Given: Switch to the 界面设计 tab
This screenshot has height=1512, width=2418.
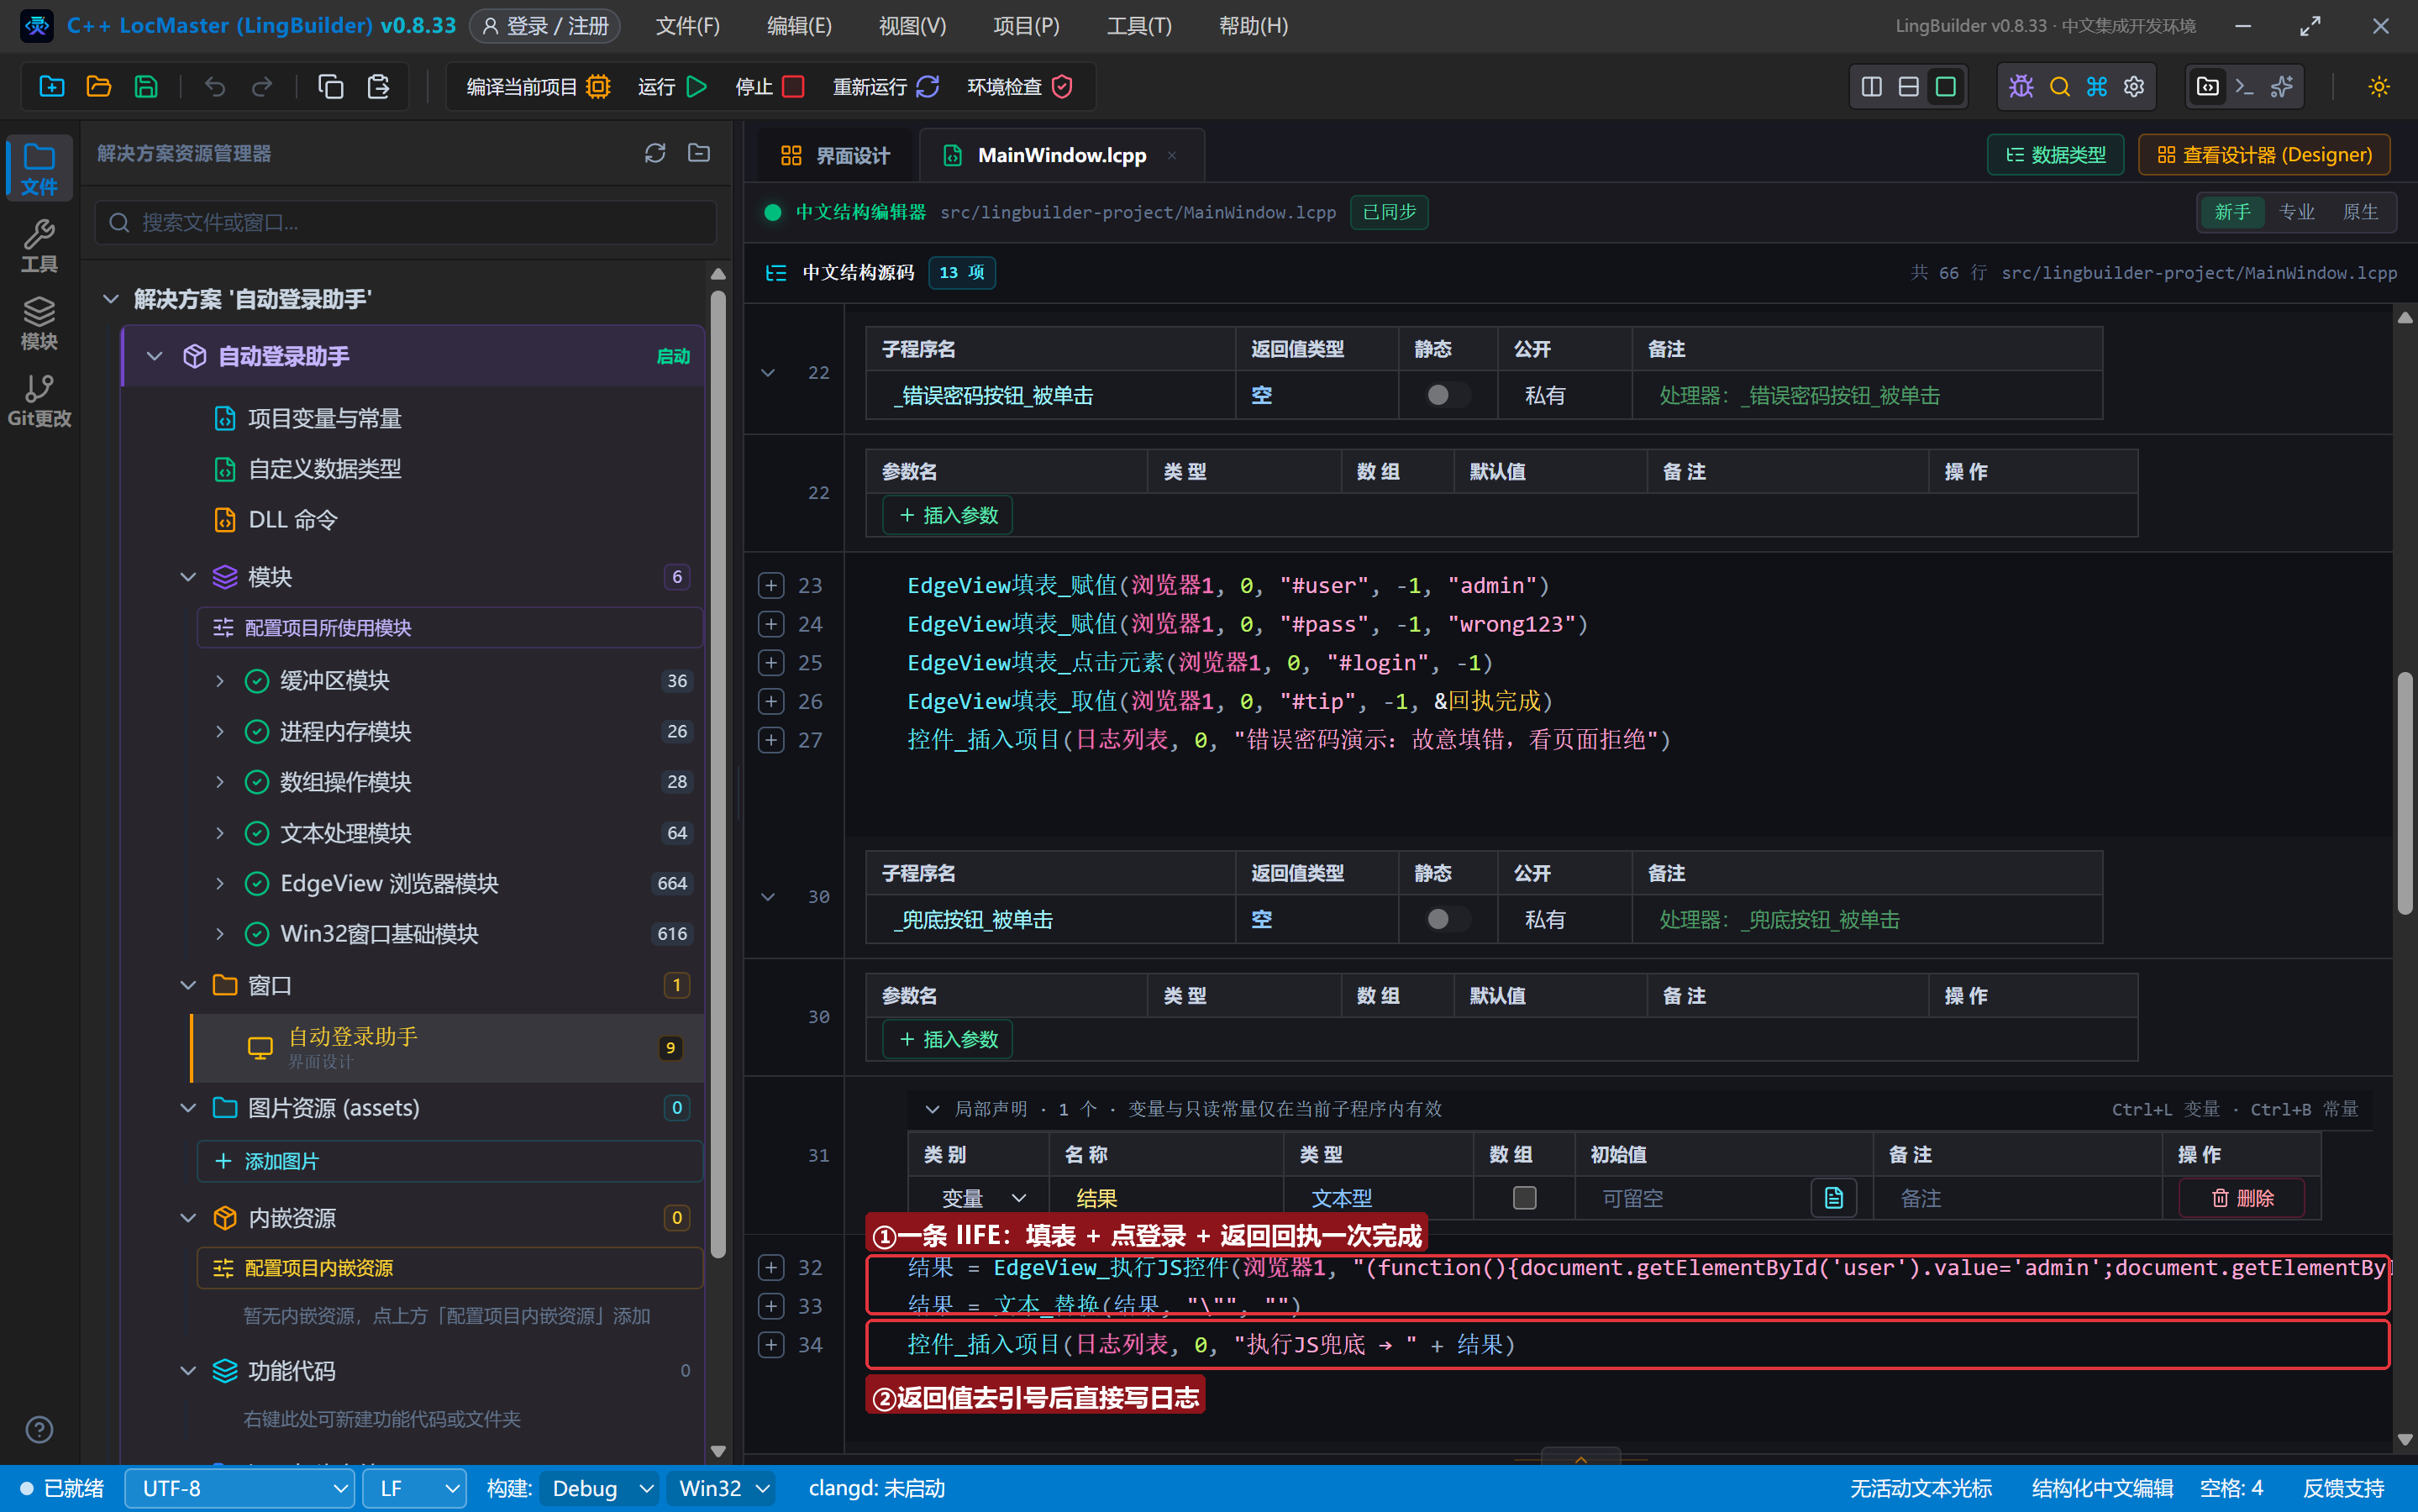Looking at the screenshot, I should [834, 155].
